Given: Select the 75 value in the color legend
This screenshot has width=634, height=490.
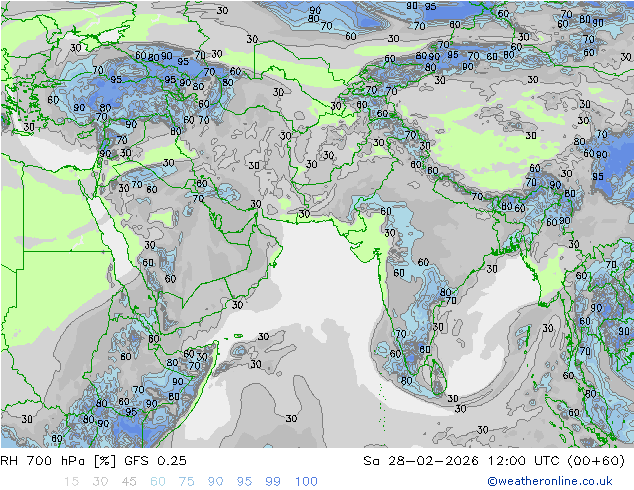Looking at the screenshot, I should 186,481.
